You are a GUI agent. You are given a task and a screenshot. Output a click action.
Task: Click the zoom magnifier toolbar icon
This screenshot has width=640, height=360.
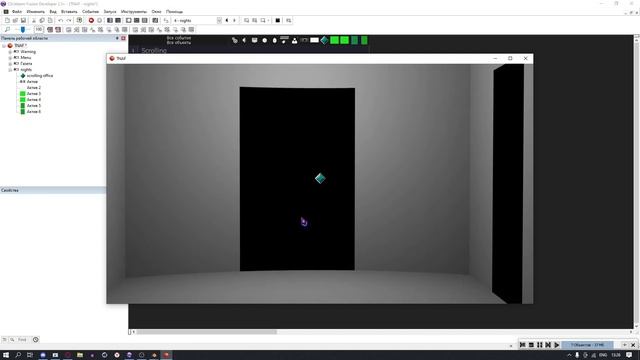pyautogui.click(x=7, y=29)
